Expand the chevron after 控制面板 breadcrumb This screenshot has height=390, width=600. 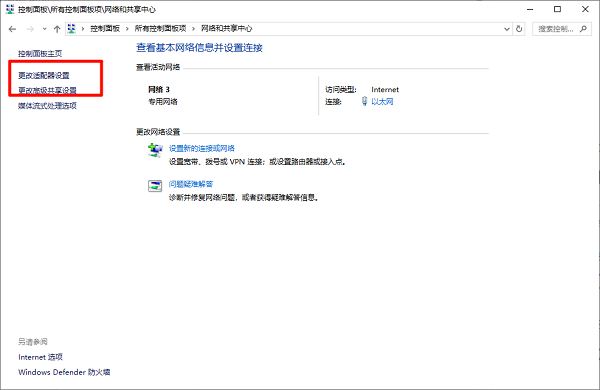pos(127,28)
